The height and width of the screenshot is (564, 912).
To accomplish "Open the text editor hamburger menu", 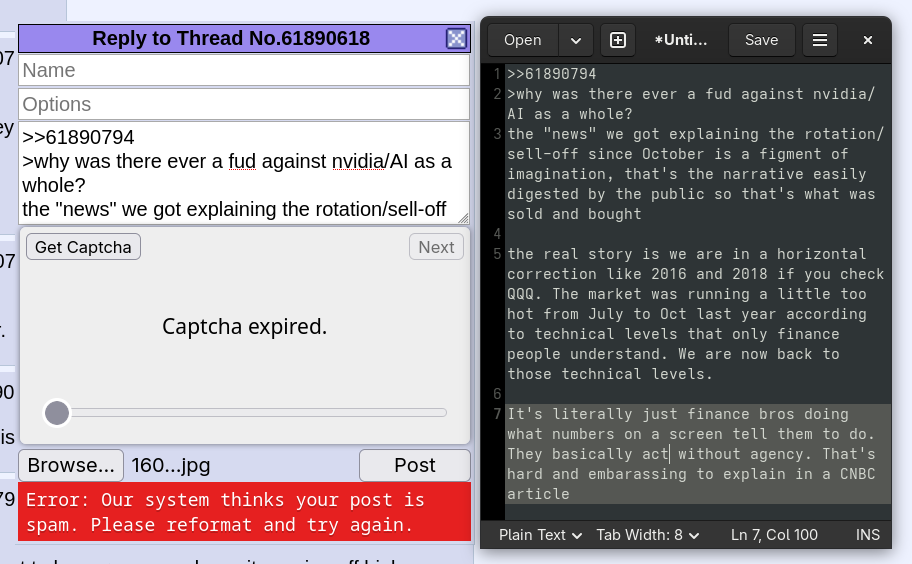I will 820,40.
